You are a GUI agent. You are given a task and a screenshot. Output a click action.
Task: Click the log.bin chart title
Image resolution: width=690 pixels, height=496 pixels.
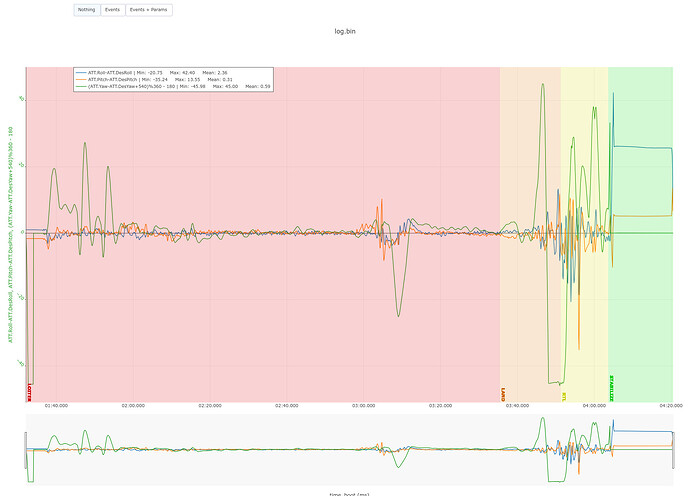coord(345,31)
